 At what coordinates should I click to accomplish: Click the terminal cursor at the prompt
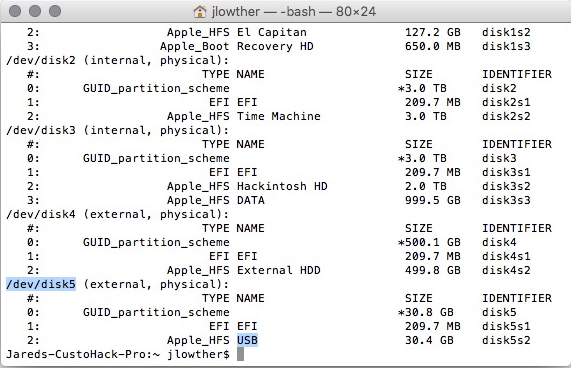240,354
